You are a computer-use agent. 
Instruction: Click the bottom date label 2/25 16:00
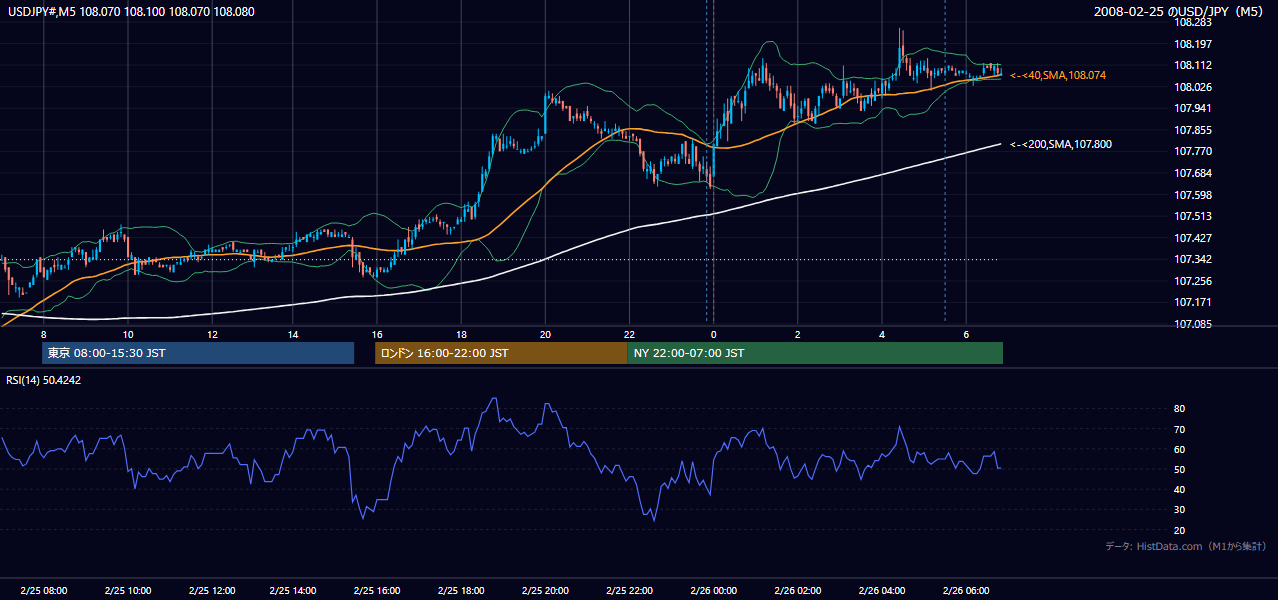click(377, 591)
